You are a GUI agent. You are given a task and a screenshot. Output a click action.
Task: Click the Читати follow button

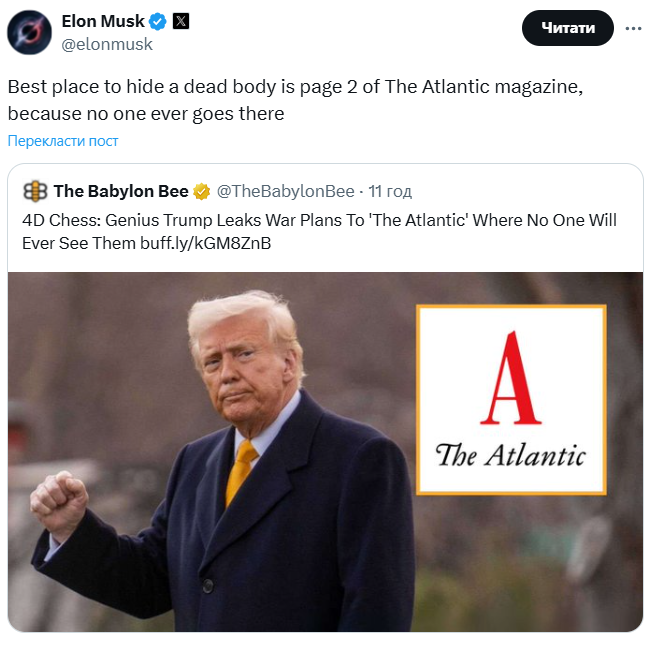coord(567,28)
